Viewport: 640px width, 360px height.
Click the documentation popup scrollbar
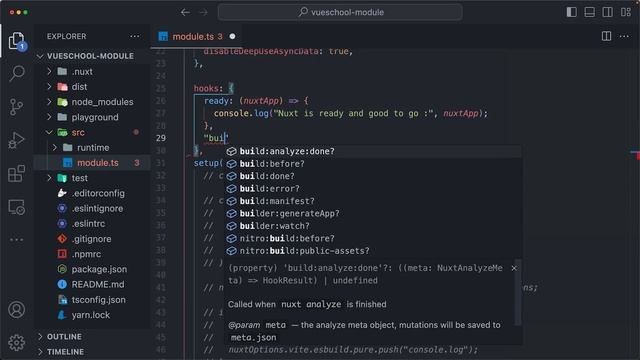[x=518, y=292]
